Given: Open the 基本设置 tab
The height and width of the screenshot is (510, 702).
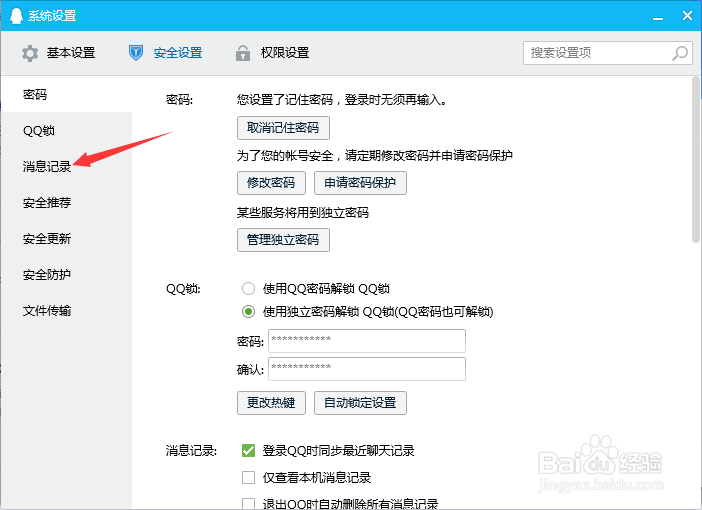Looking at the screenshot, I should (x=58, y=53).
